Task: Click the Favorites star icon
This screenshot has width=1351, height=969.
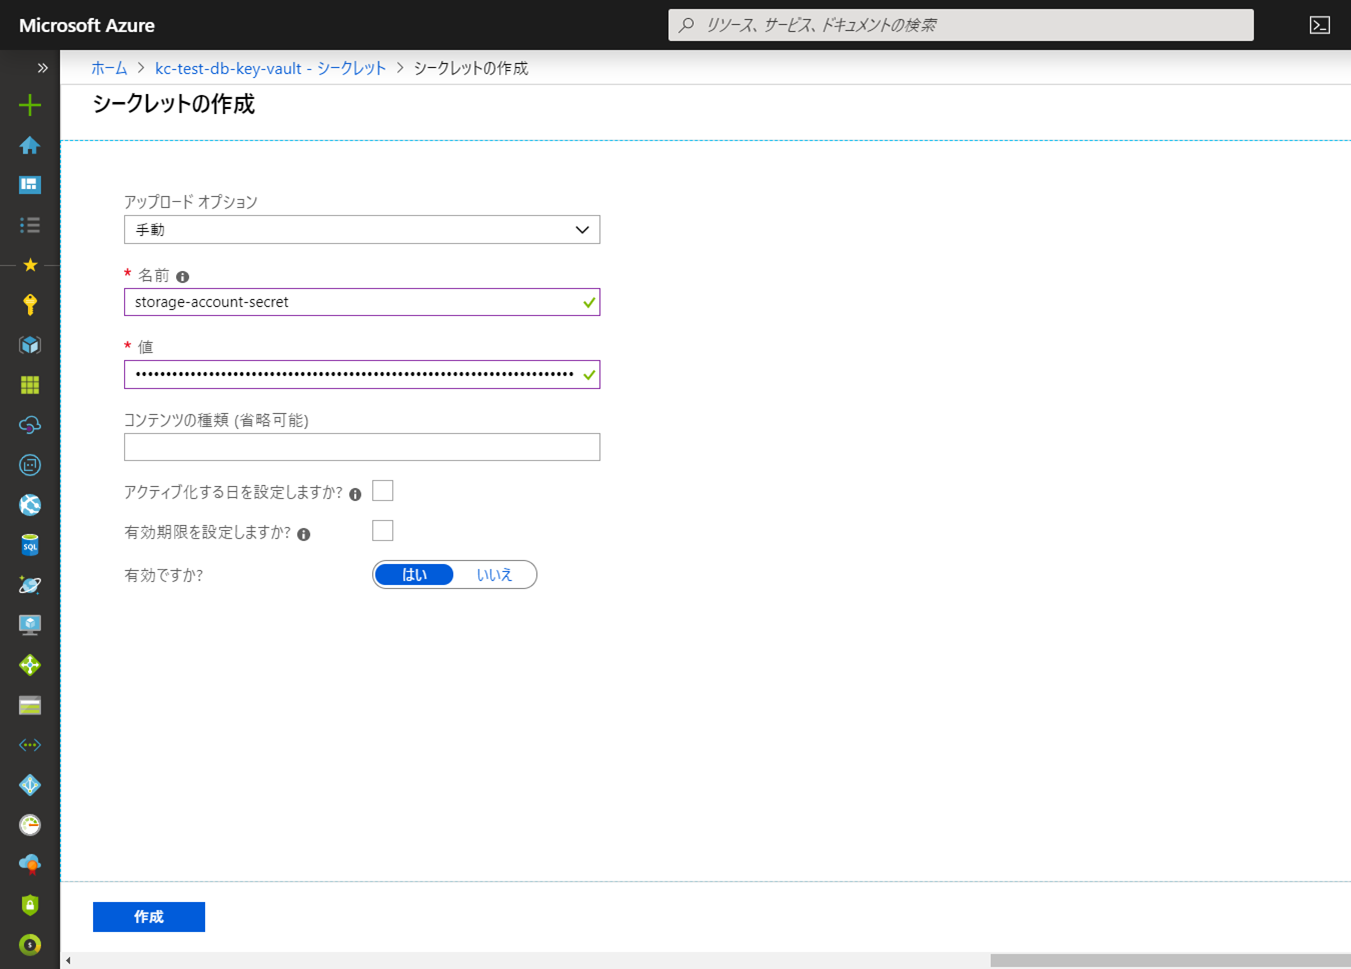Action: point(30,265)
